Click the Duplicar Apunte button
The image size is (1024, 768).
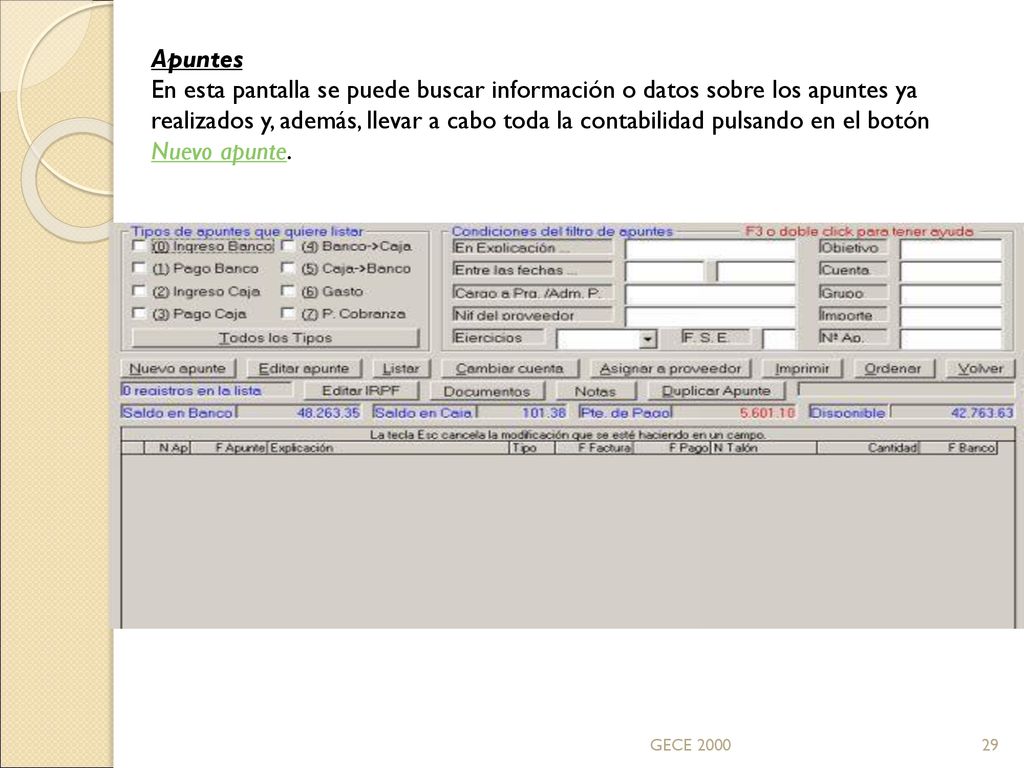click(x=716, y=391)
